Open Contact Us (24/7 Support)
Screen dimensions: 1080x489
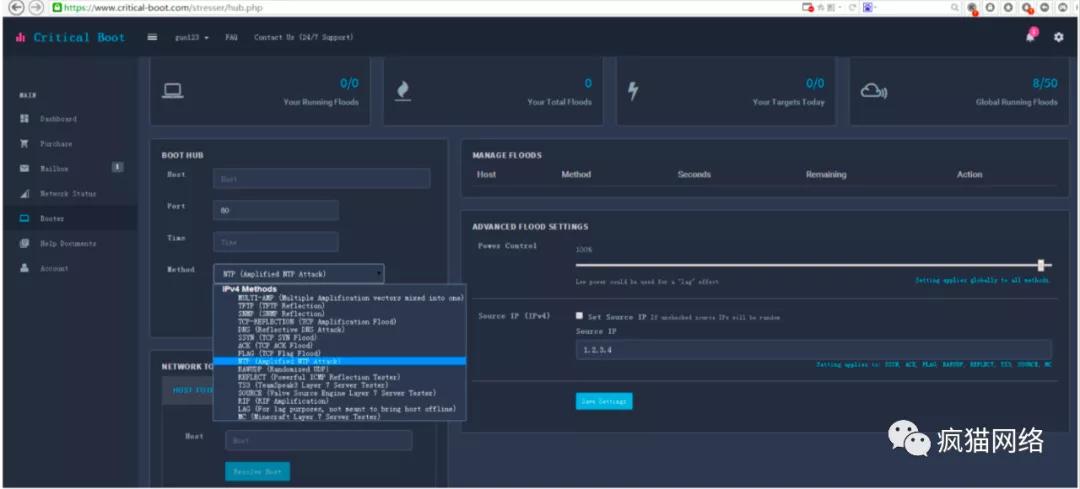tap(303, 38)
